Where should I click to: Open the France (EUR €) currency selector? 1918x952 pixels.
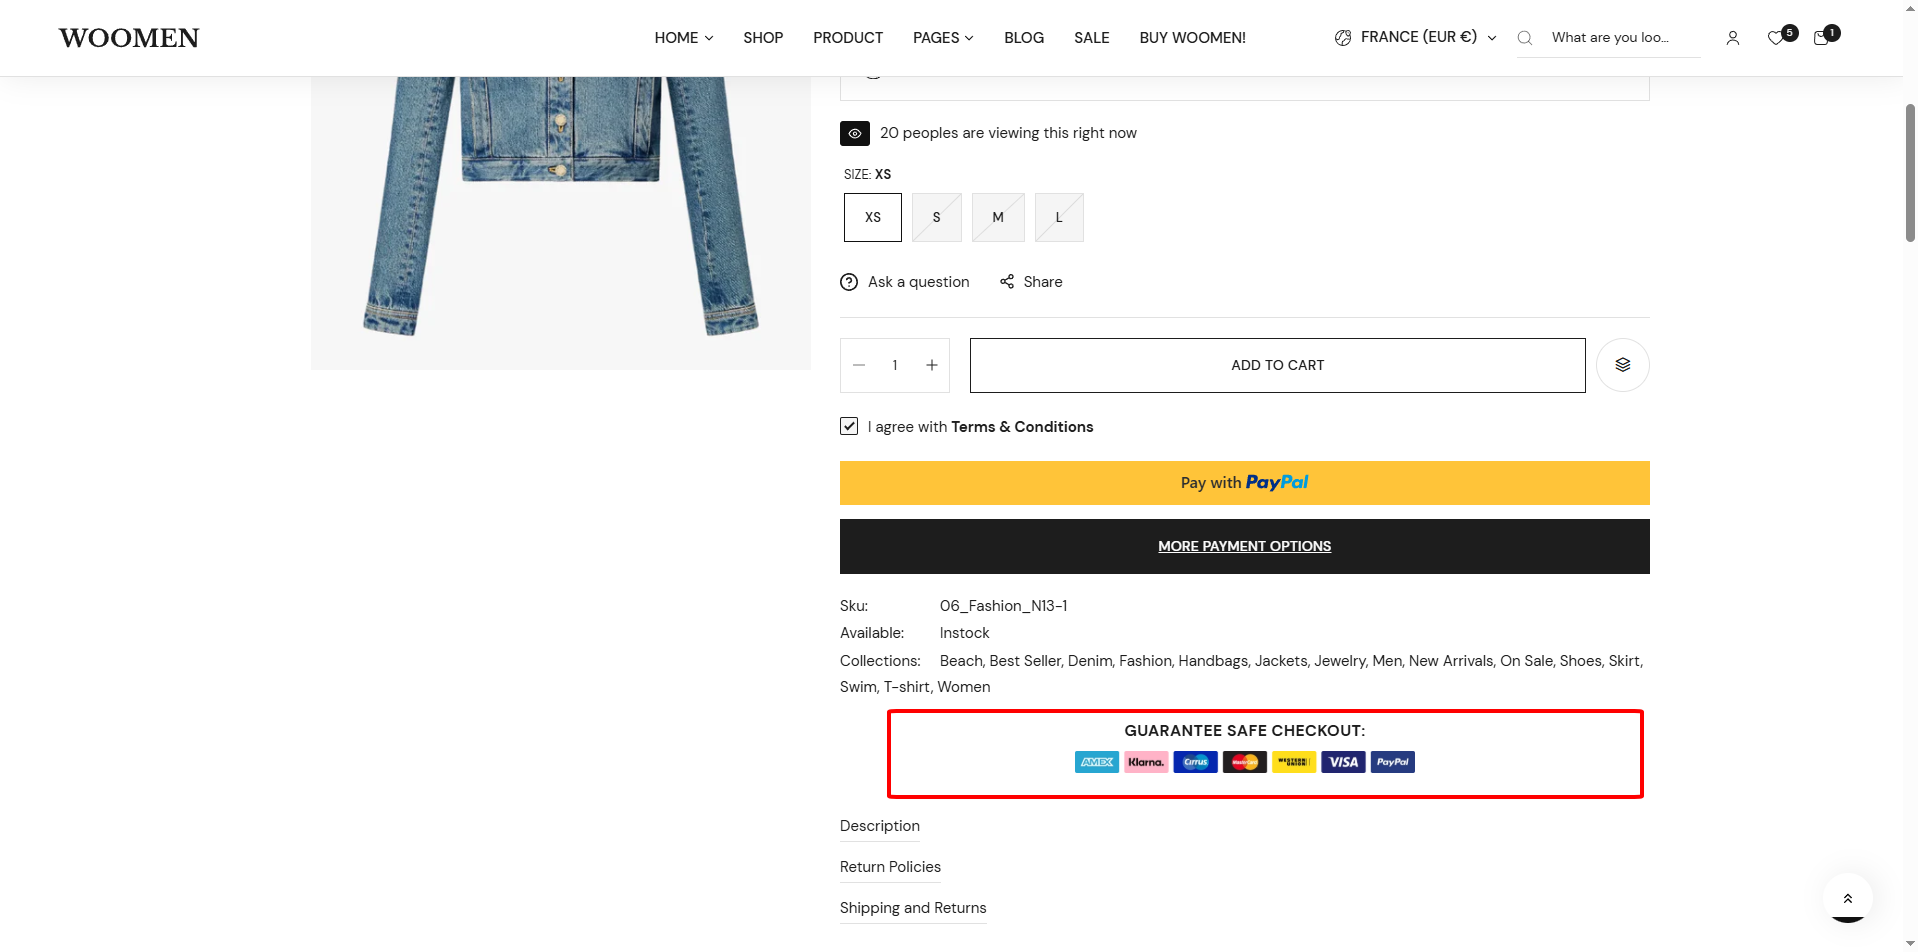(1416, 37)
